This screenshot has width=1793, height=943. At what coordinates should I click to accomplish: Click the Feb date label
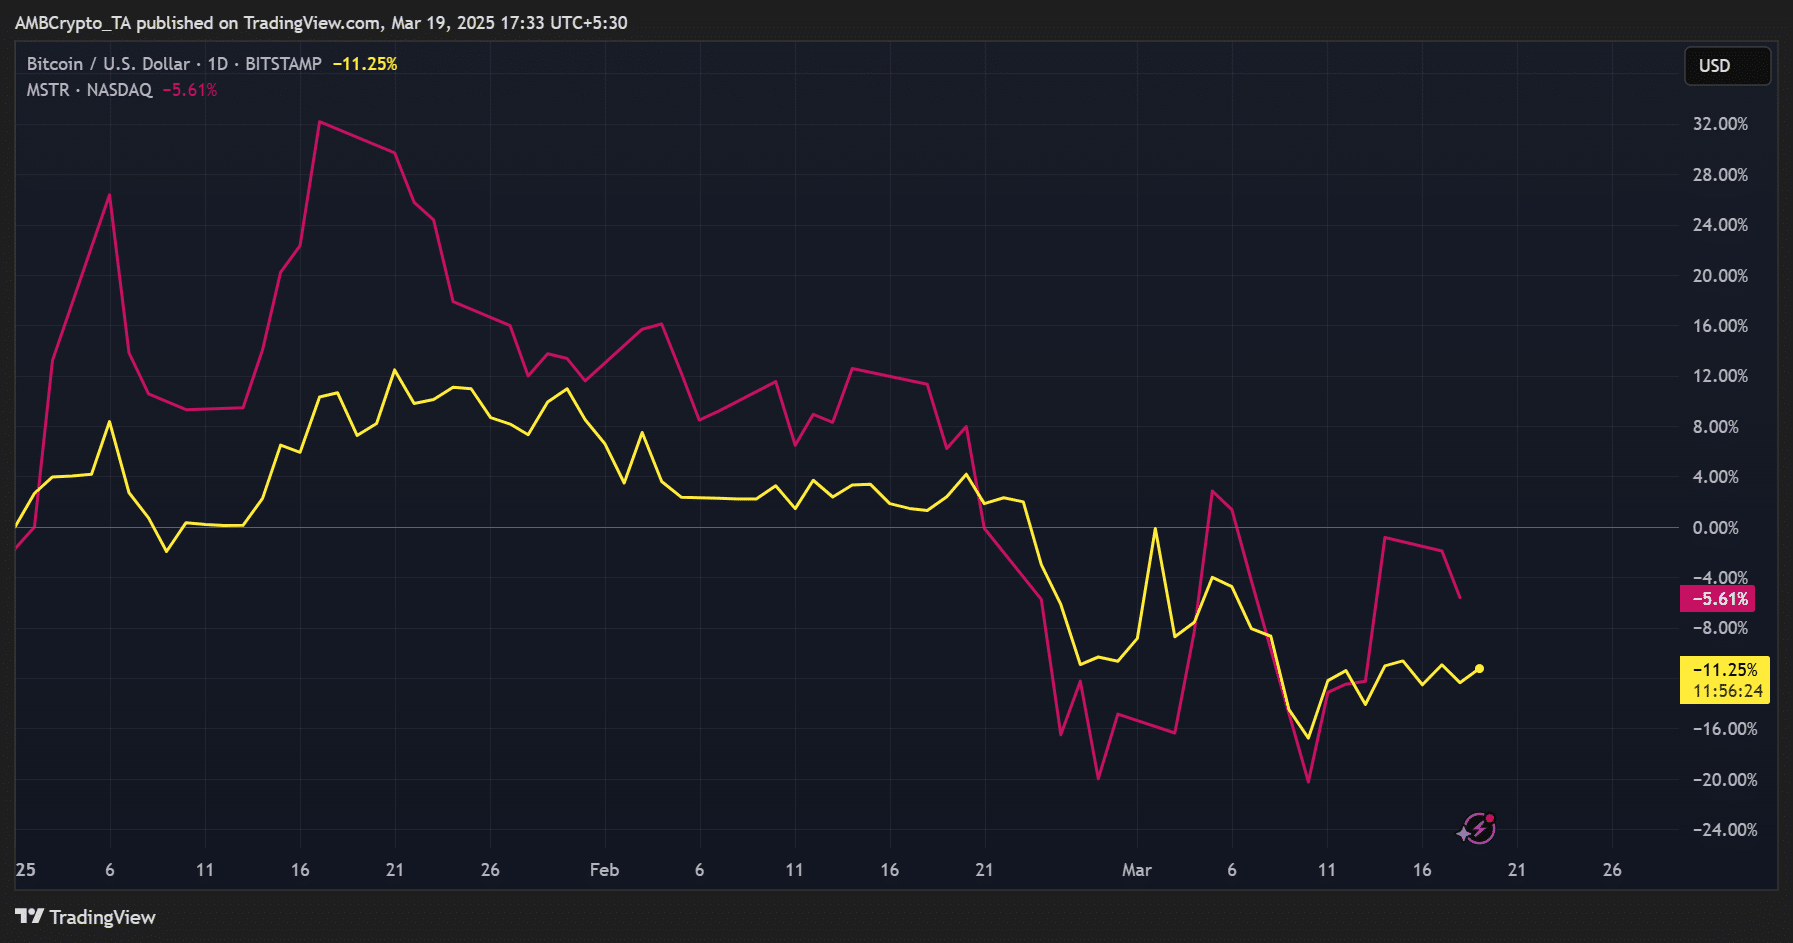click(604, 870)
